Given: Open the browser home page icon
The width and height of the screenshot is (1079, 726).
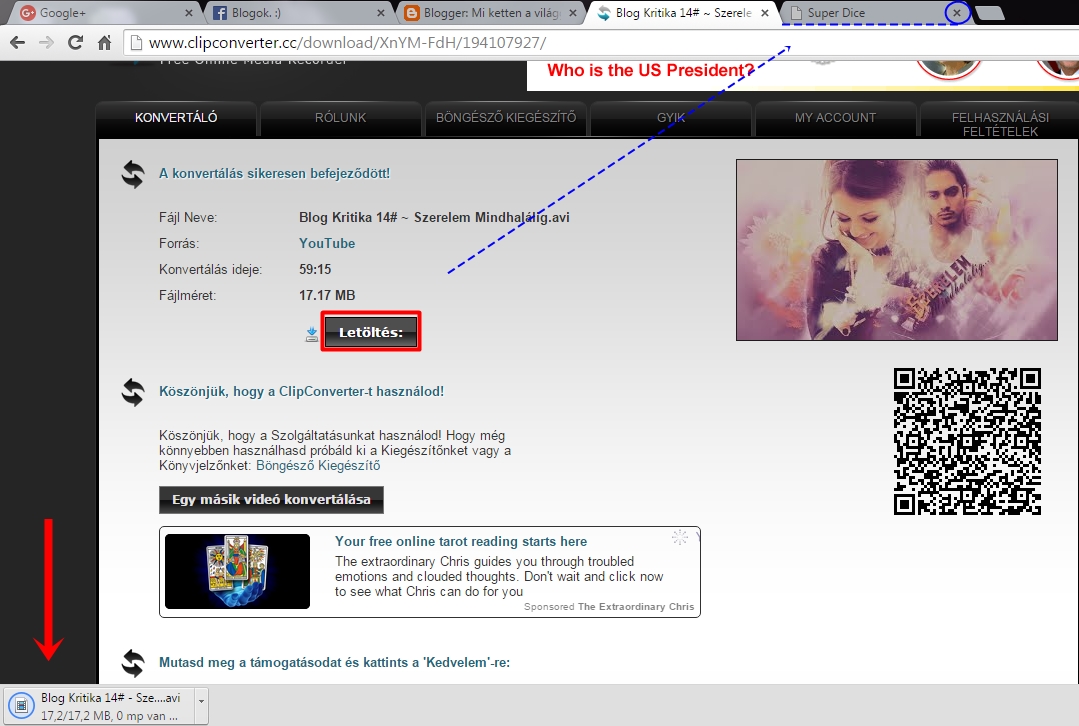Looking at the screenshot, I should 105,43.
